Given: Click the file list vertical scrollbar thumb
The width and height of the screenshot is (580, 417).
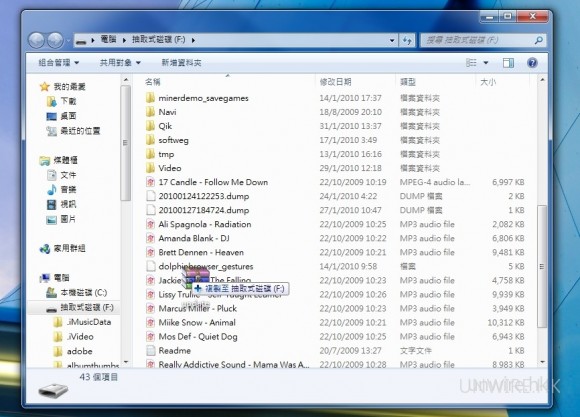Looking at the screenshot, I should (542, 266).
